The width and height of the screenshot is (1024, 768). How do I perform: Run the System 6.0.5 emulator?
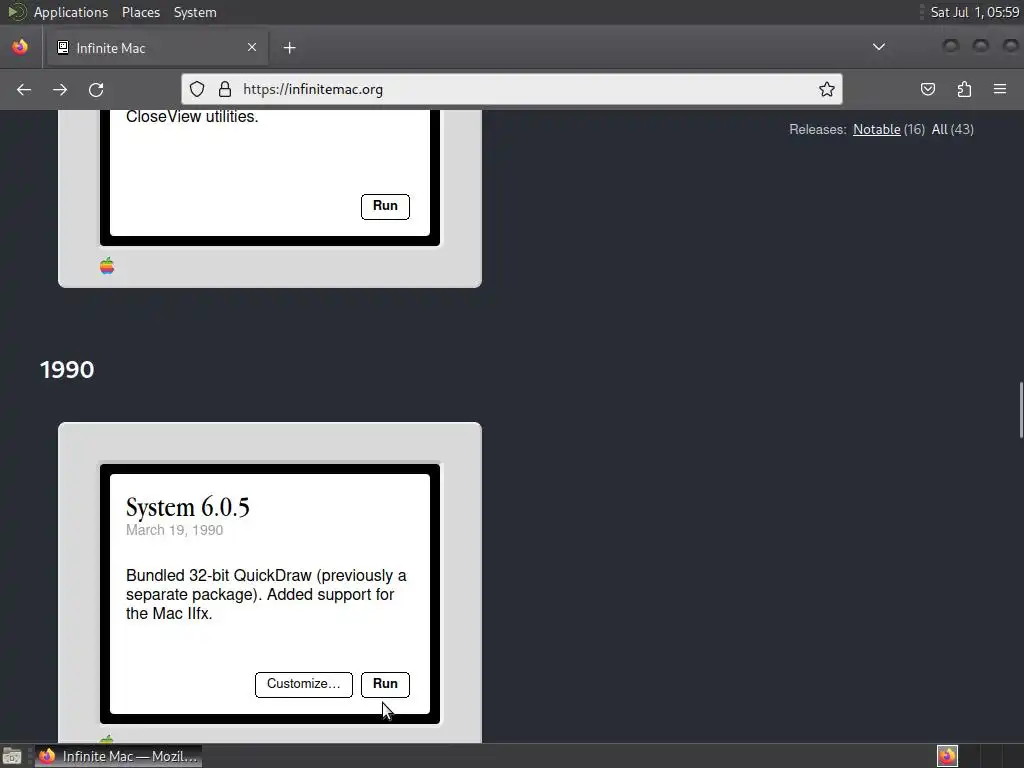click(385, 684)
